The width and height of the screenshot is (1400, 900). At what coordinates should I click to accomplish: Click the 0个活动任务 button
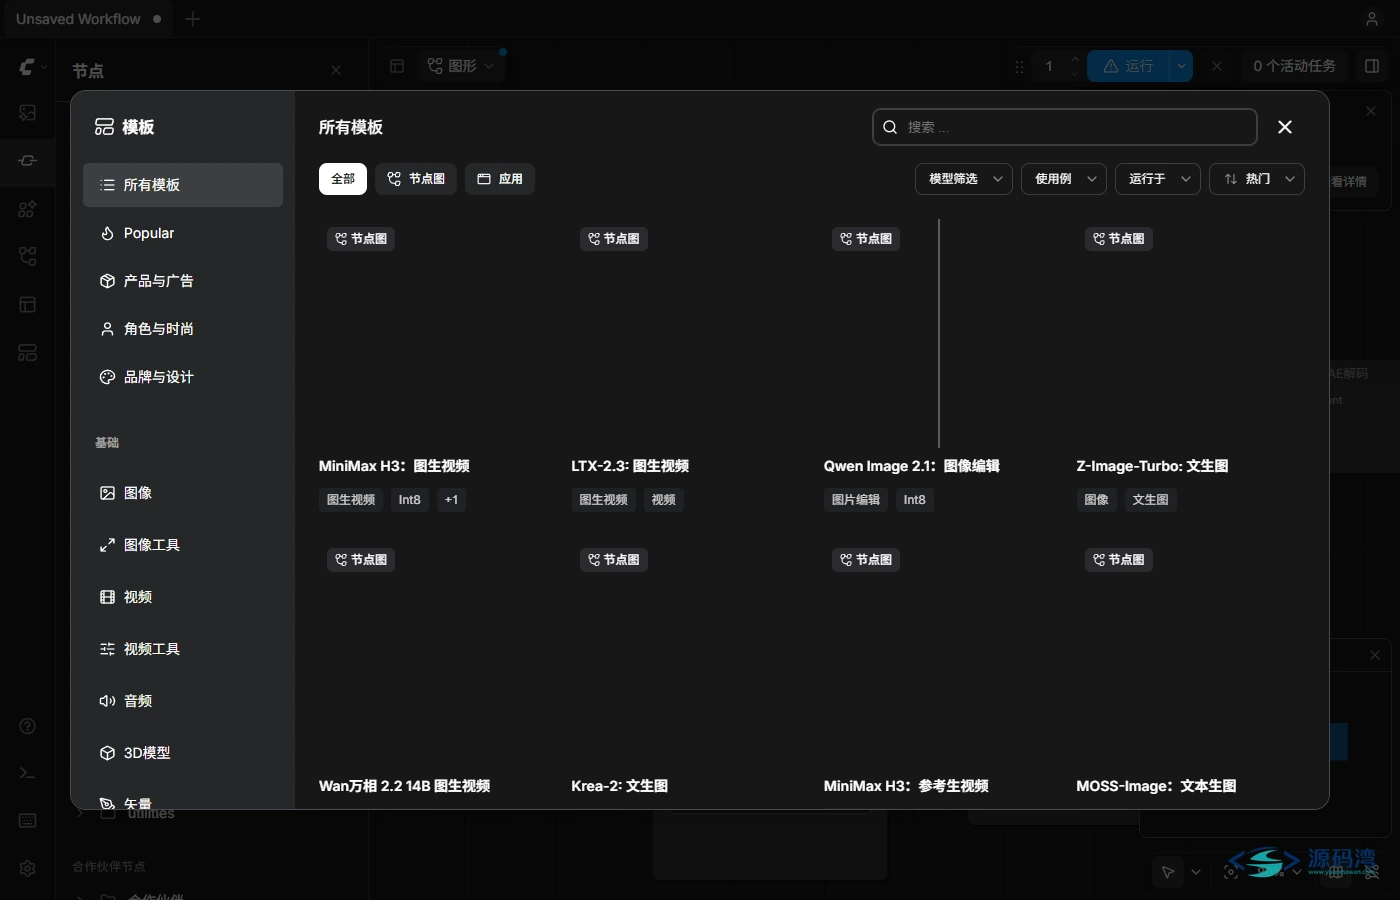click(x=1294, y=66)
